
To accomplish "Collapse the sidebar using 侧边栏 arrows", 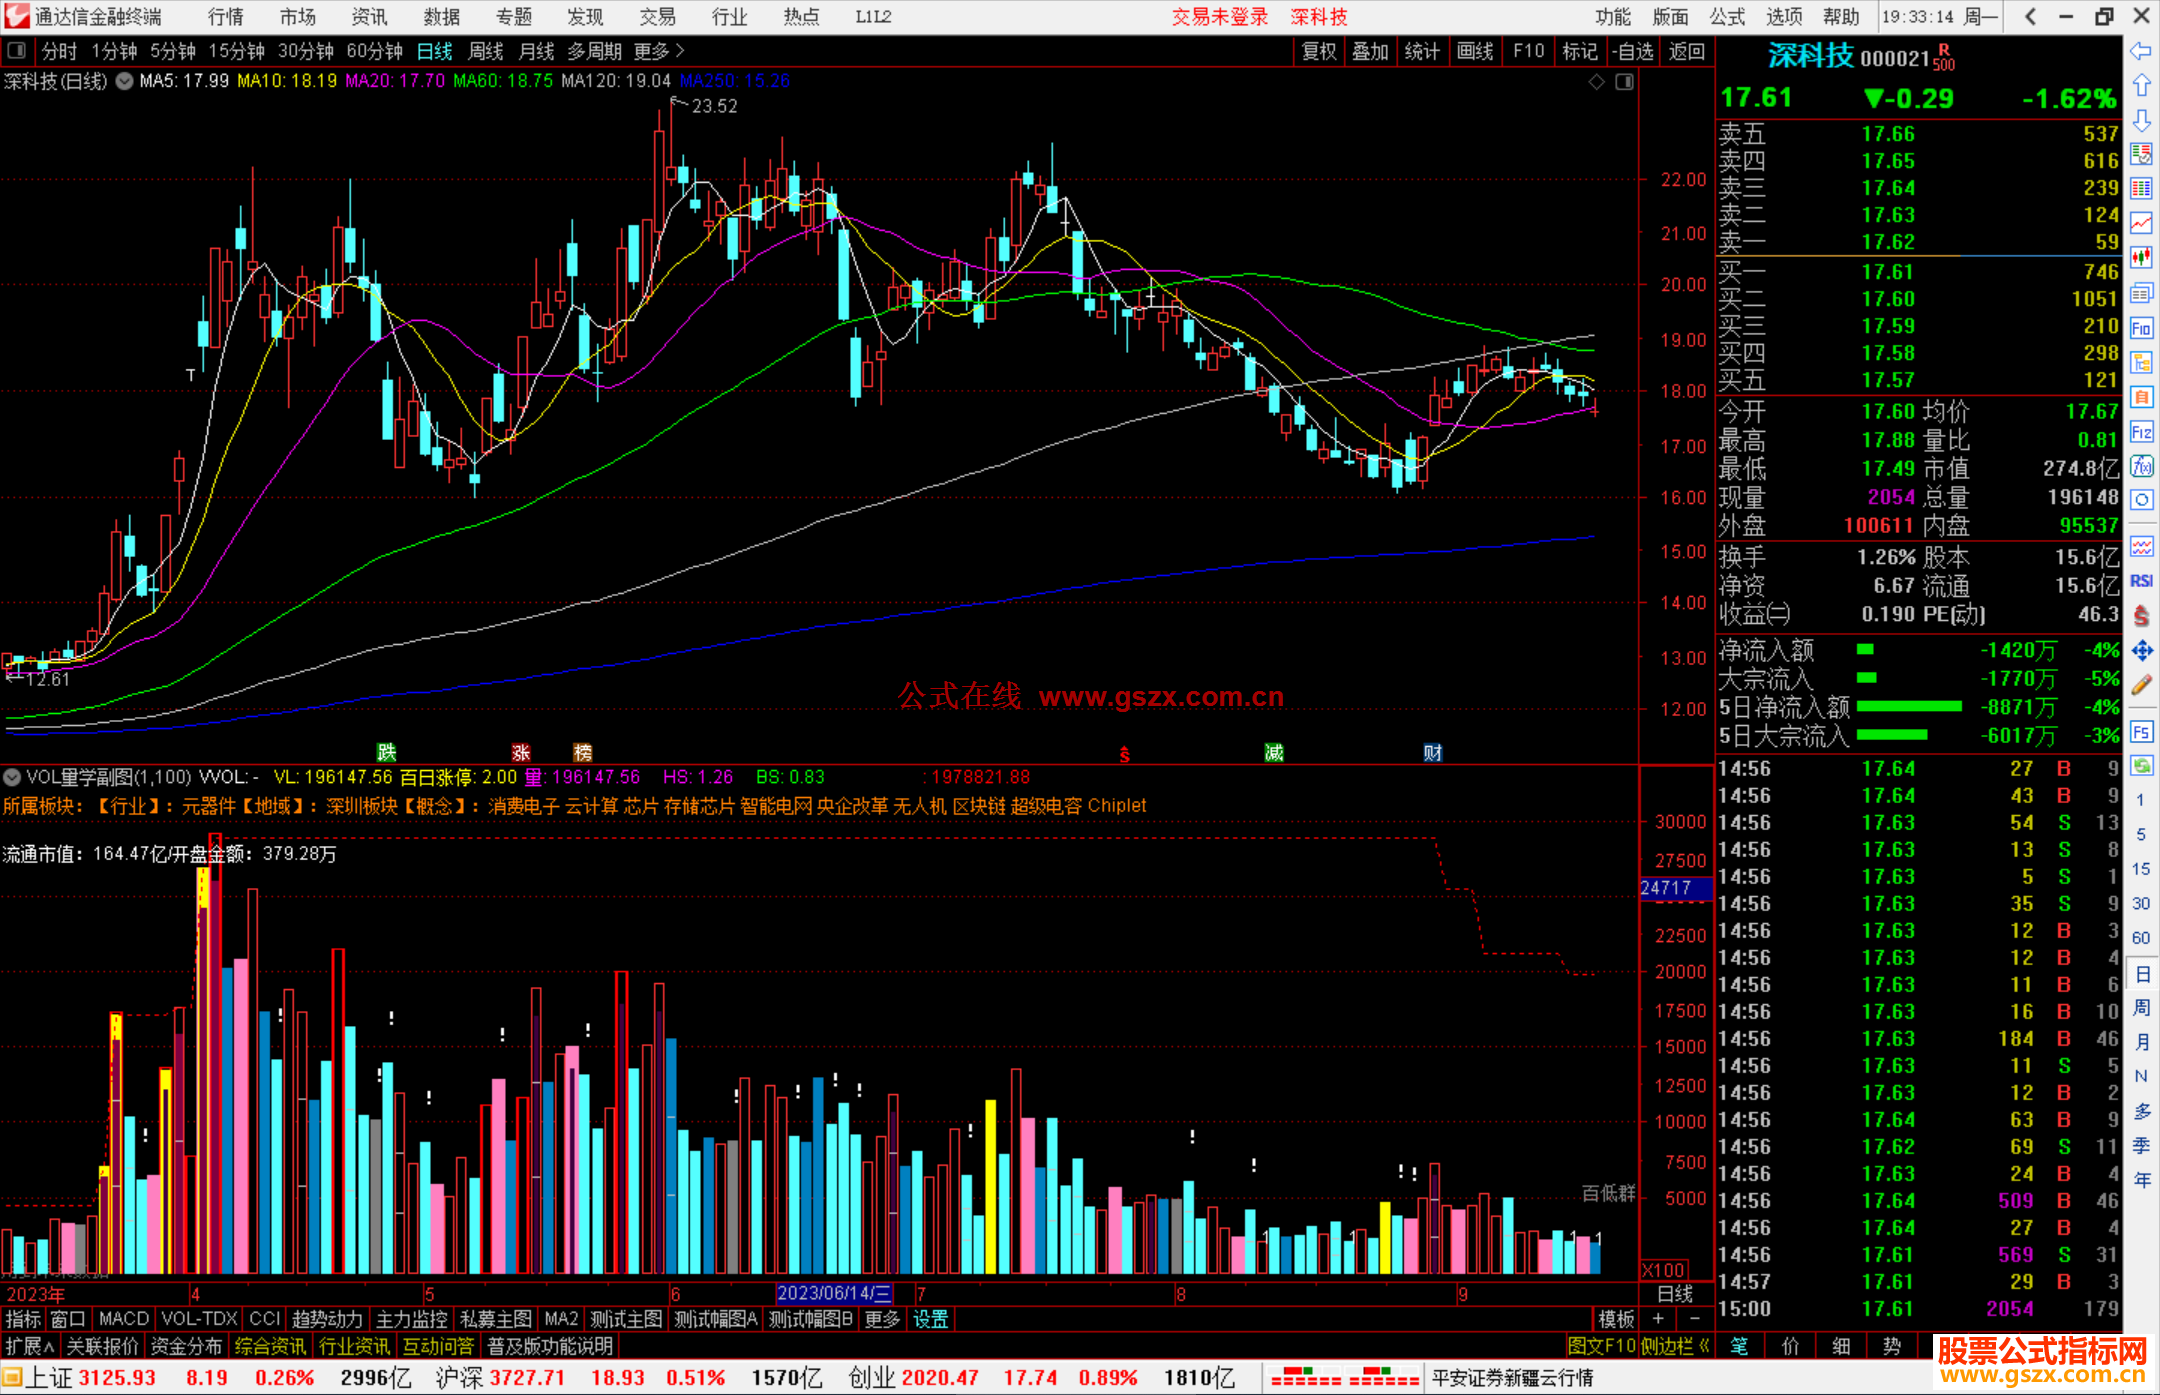I will coord(1676,1346).
